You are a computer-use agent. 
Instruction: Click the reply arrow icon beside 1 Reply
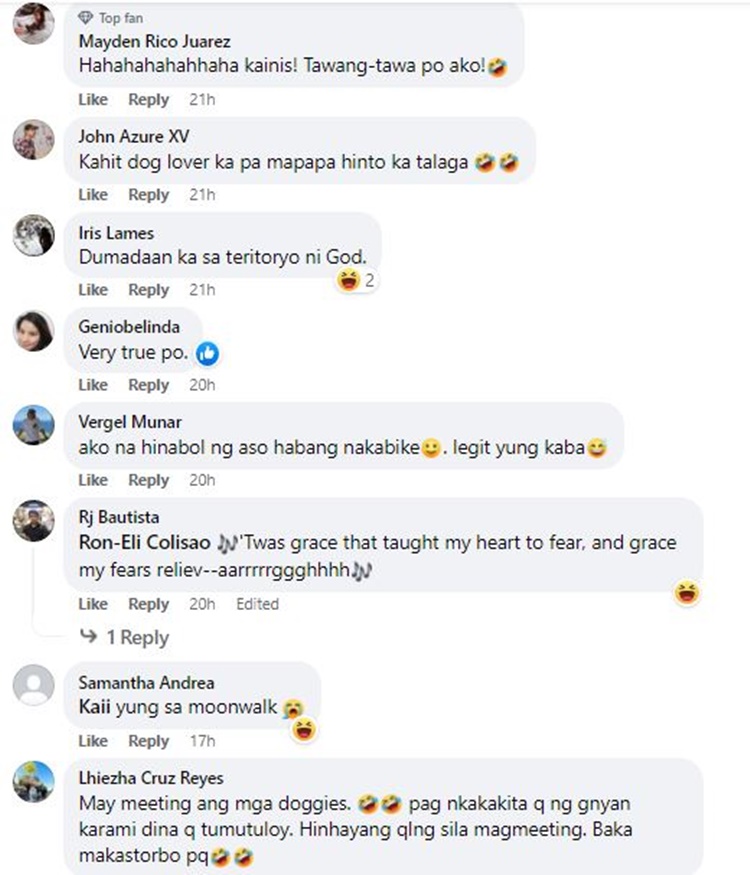tap(89, 636)
